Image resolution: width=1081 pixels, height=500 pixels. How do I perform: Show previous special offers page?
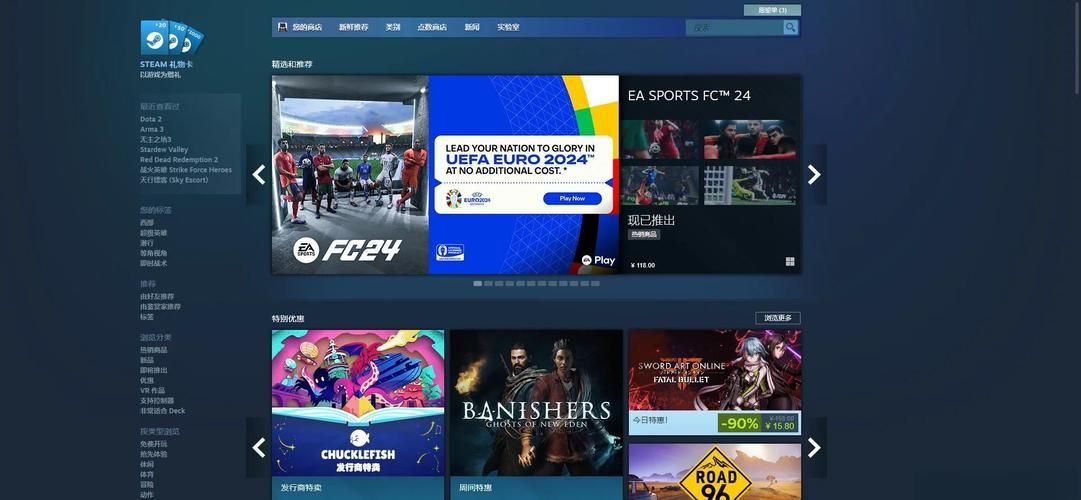pos(259,447)
